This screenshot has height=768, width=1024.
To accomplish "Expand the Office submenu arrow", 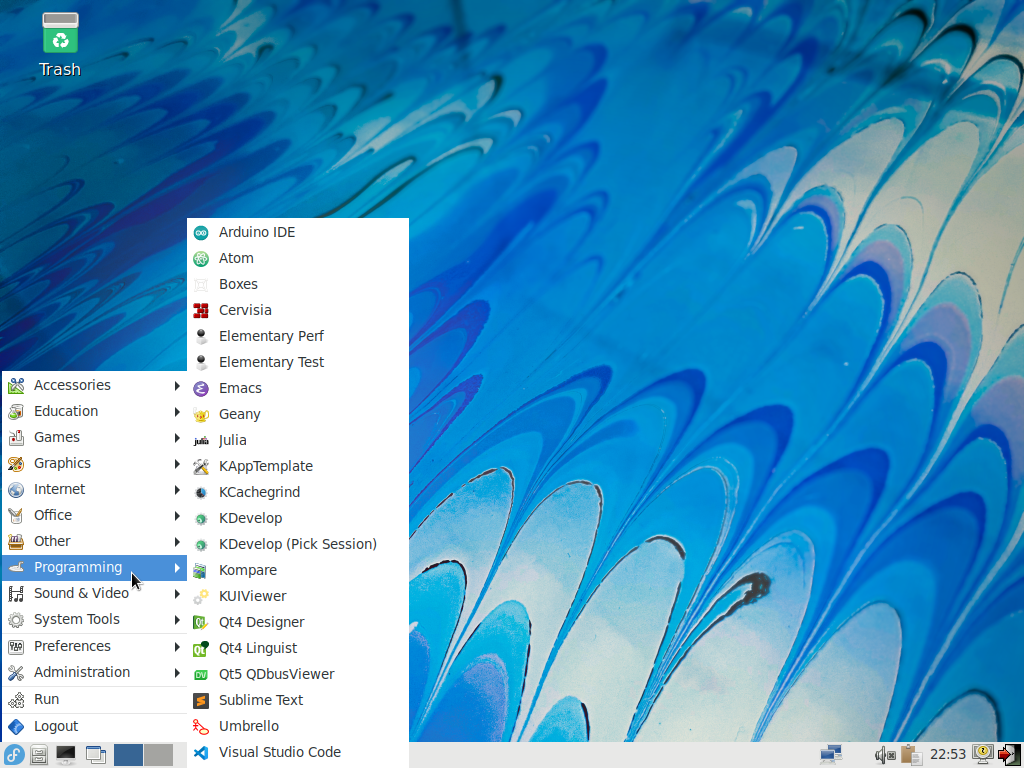I will pyautogui.click(x=177, y=515).
